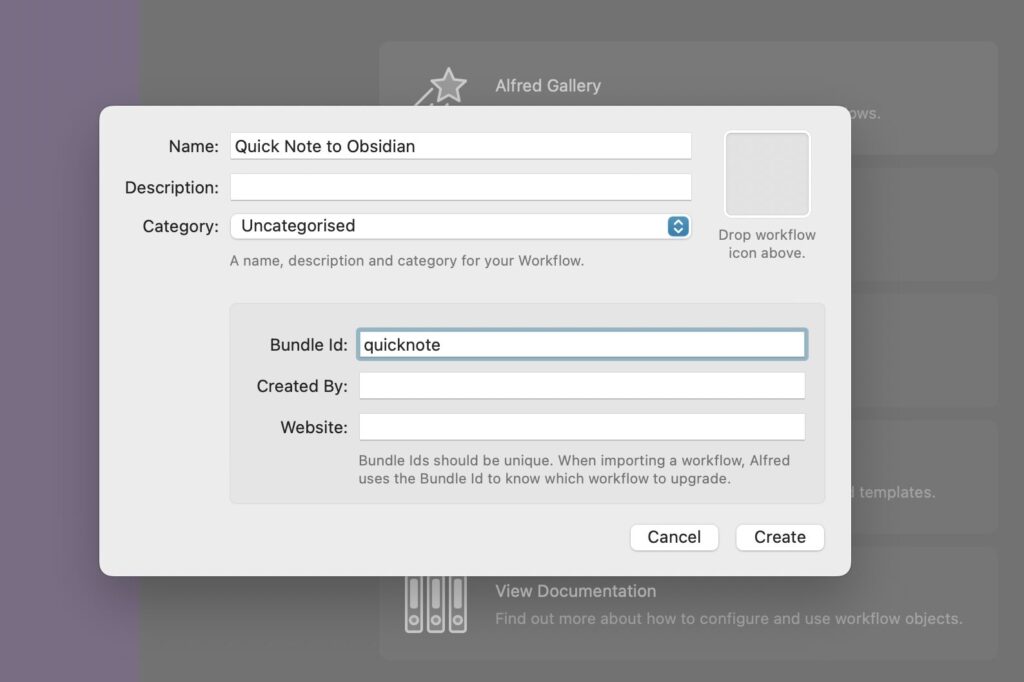Click the Name field containing Quick Note to Obsidian

[460, 146]
